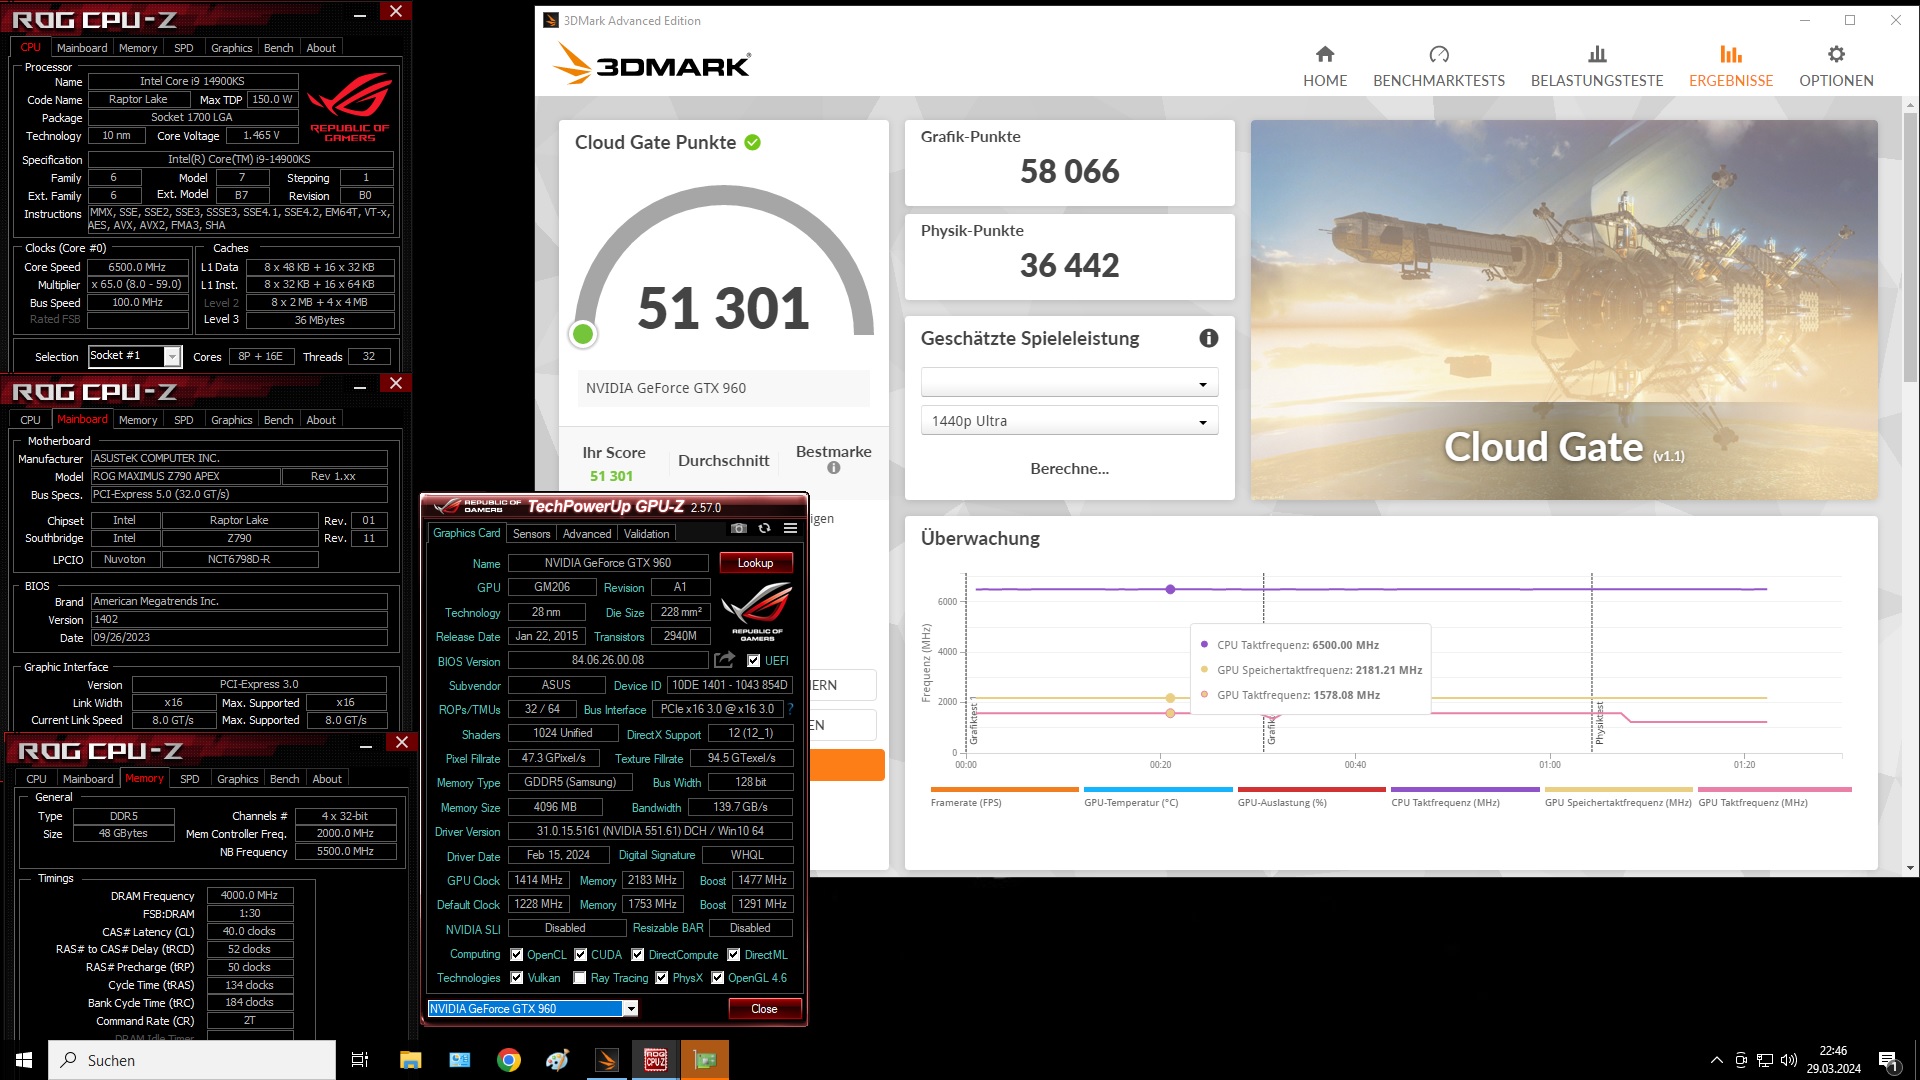This screenshot has height=1080, width=1920.
Task: Open GPU-Z taskbar icon
Action: coord(705,1060)
